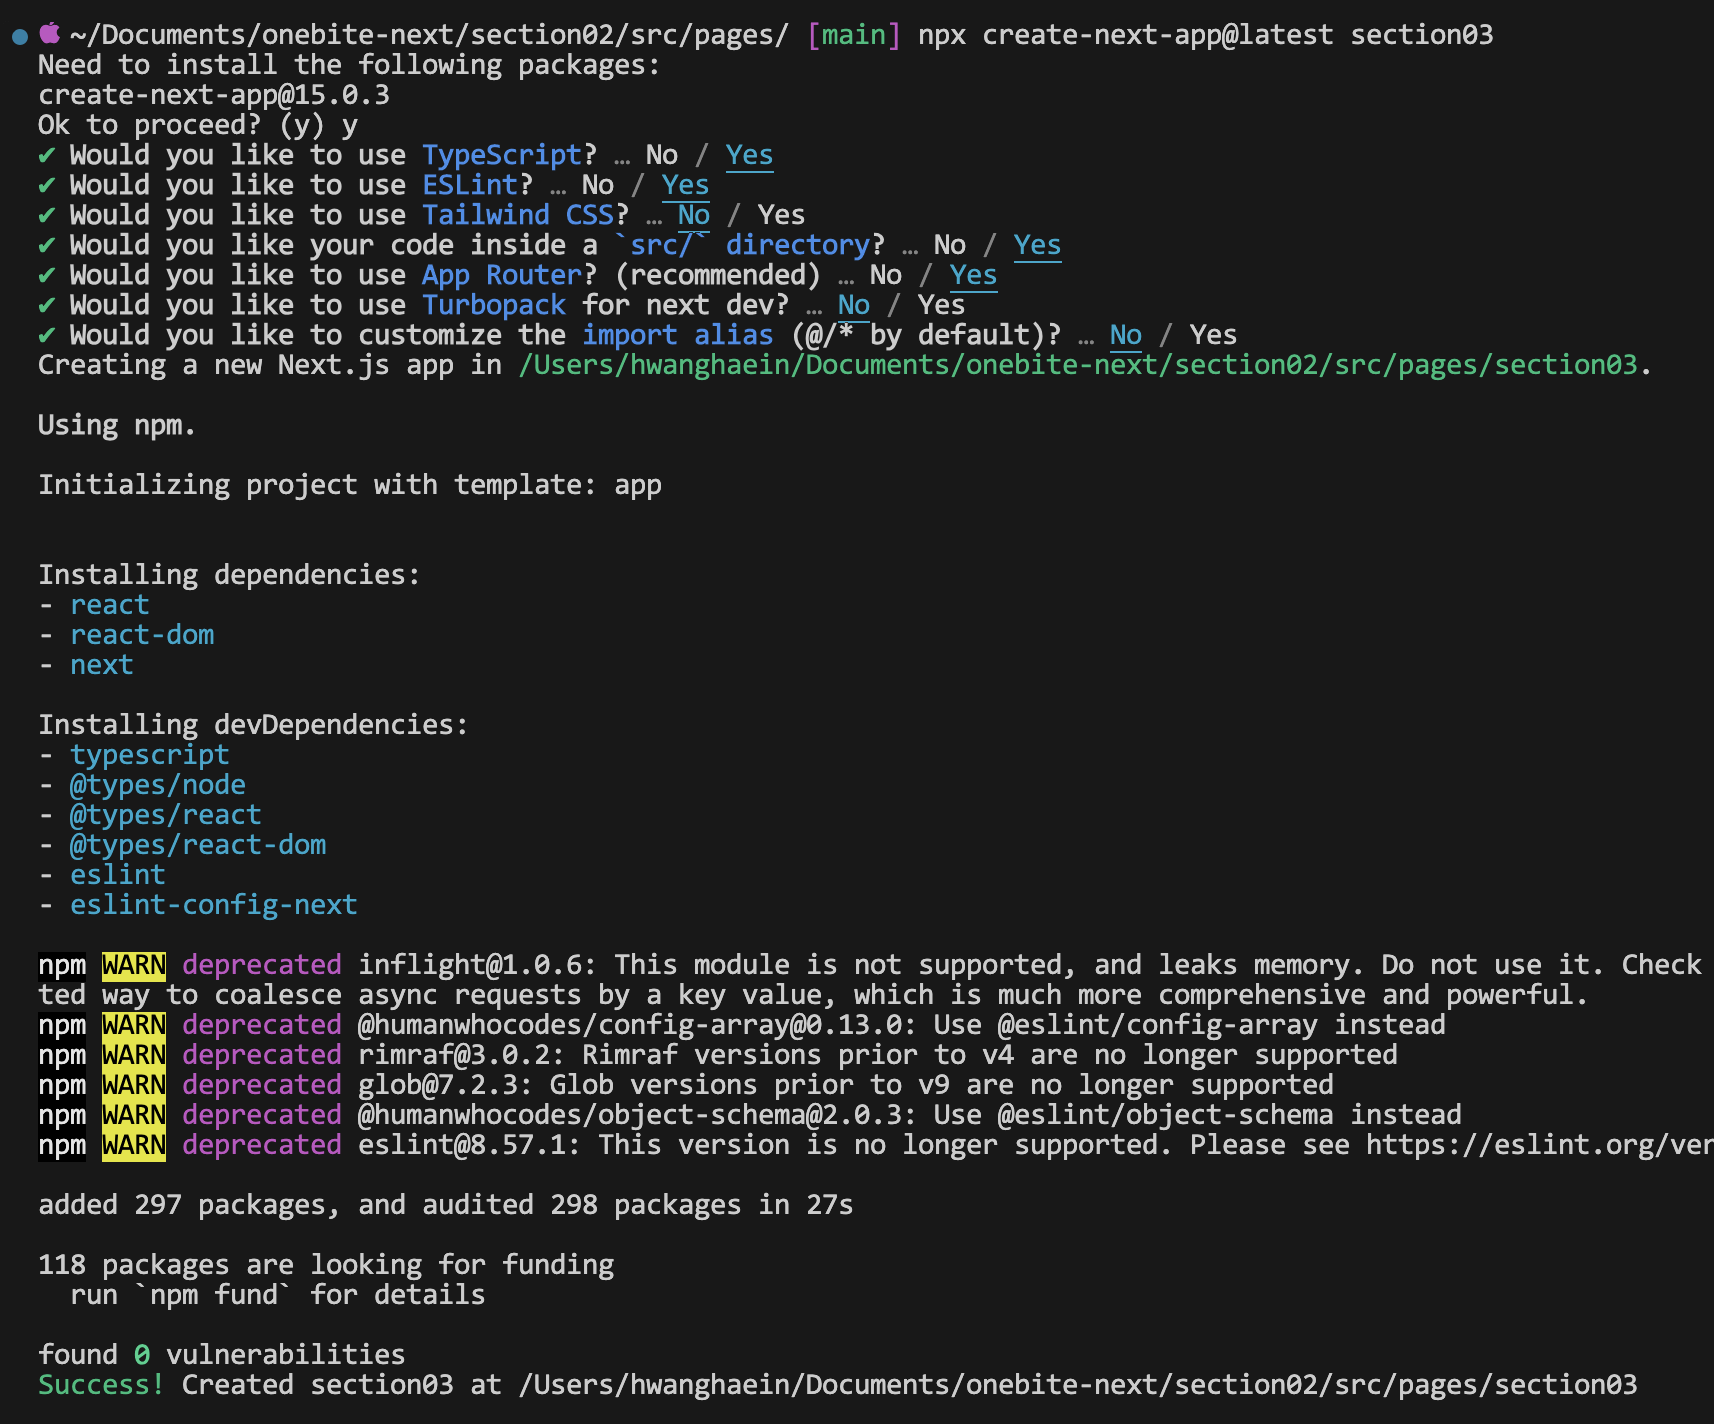Screen dimensions: 1714x1424
Task: Click the underlined Yes answer for ESLint
Action: (685, 186)
